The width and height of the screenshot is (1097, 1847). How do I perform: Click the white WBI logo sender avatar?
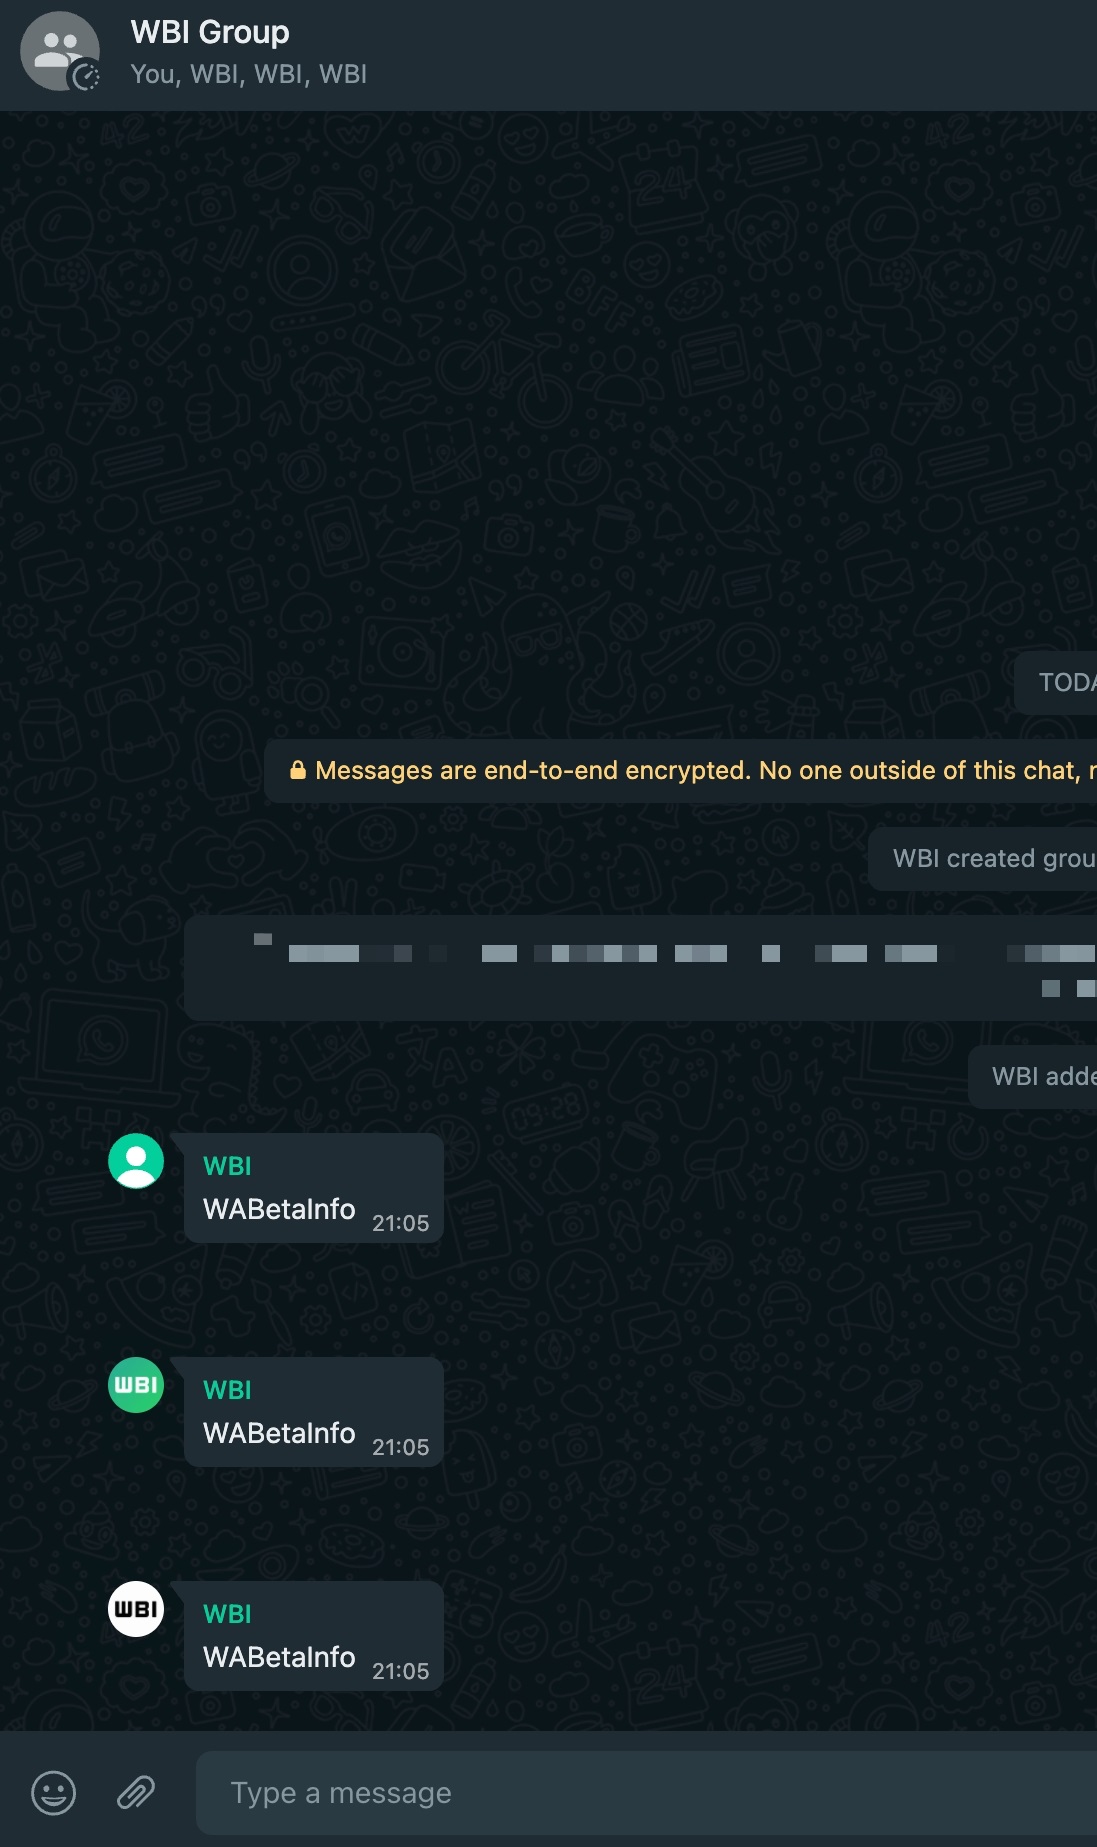pyautogui.click(x=136, y=1609)
